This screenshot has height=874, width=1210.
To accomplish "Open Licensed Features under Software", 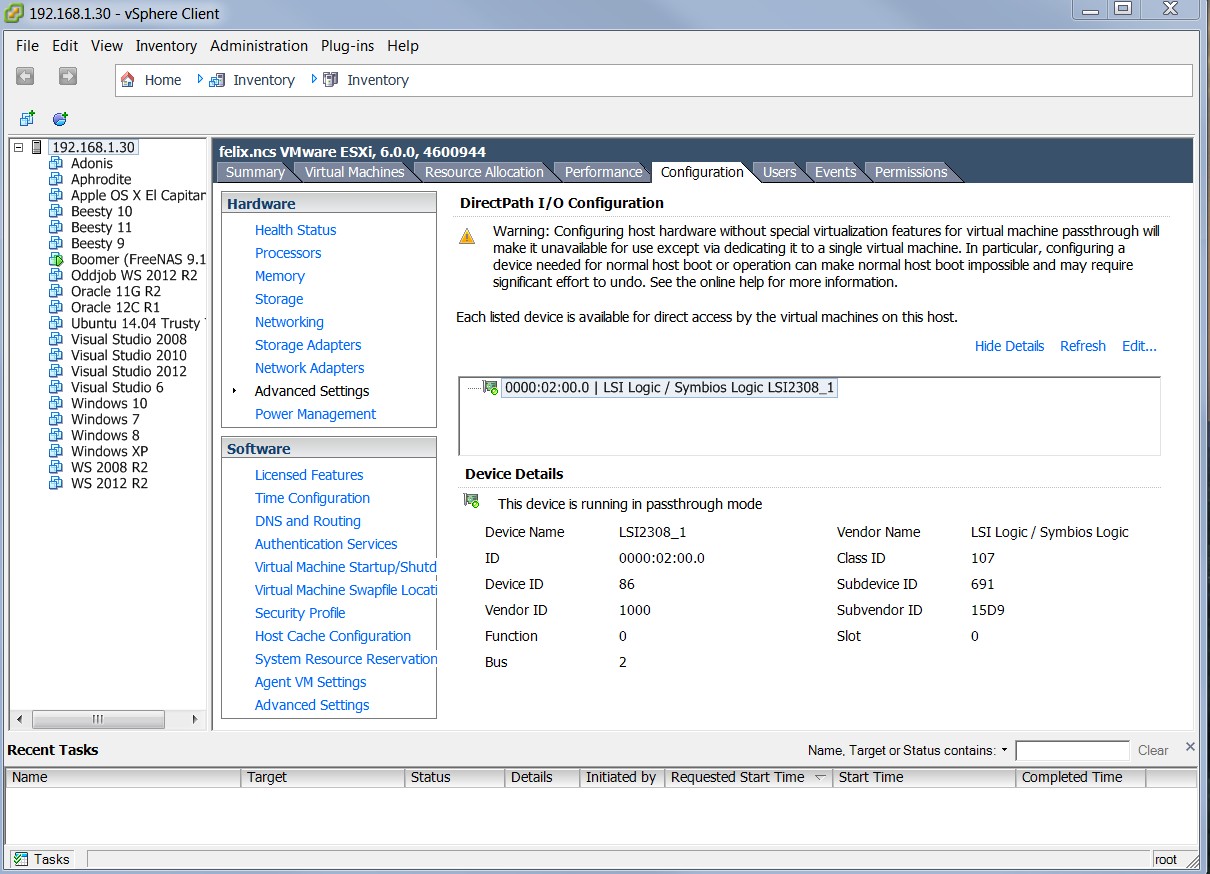I will pyautogui.click(x=309, y=475).
